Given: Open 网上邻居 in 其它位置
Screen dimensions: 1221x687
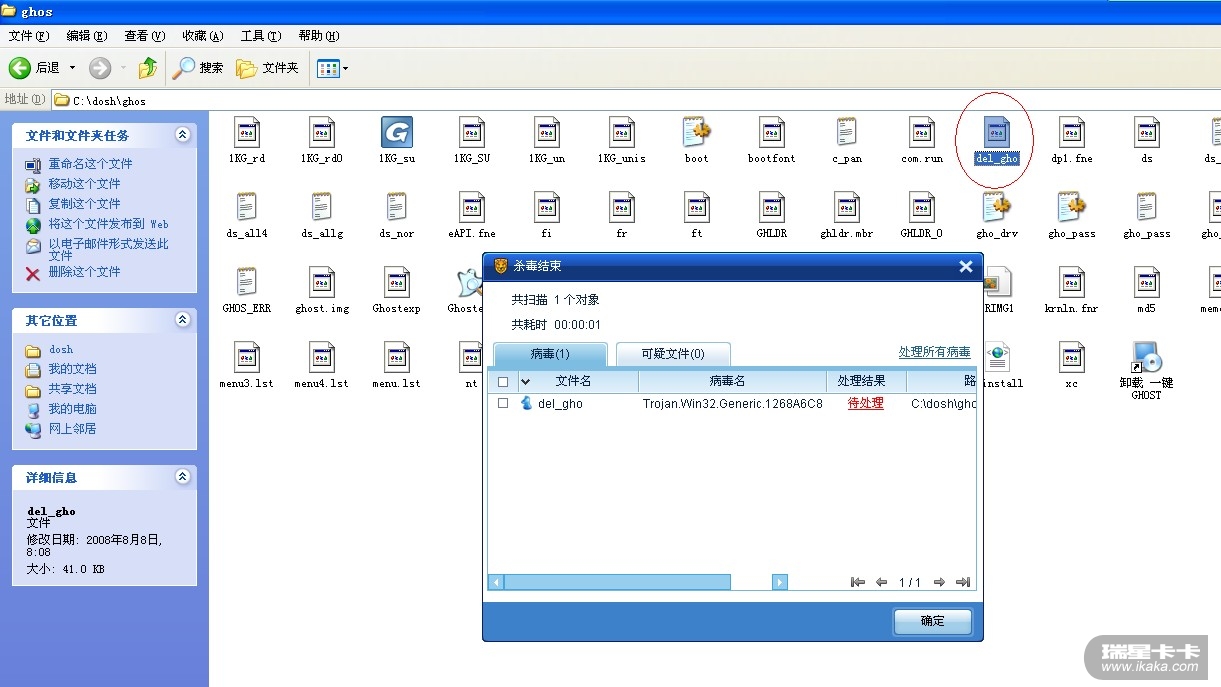Looking at the screenshot, I should tap(73, 429).
